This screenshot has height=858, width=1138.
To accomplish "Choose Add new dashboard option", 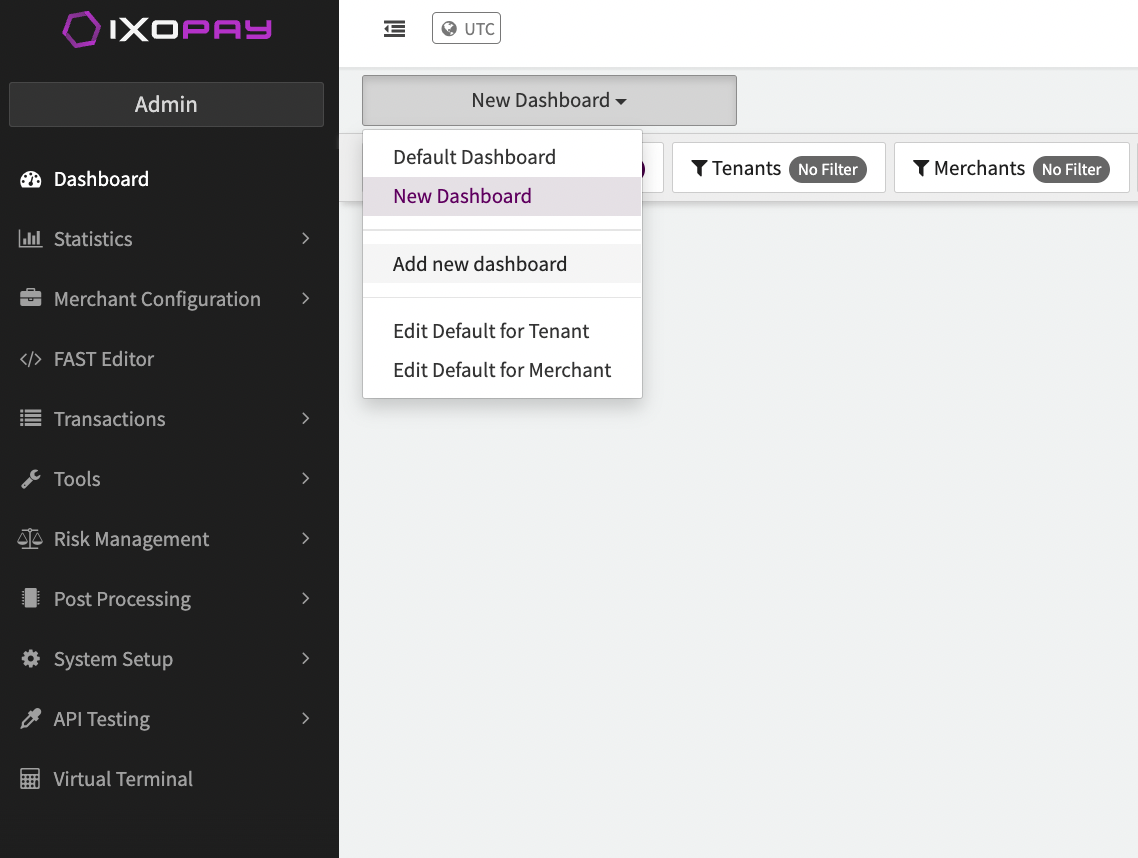I will point(480,264).
